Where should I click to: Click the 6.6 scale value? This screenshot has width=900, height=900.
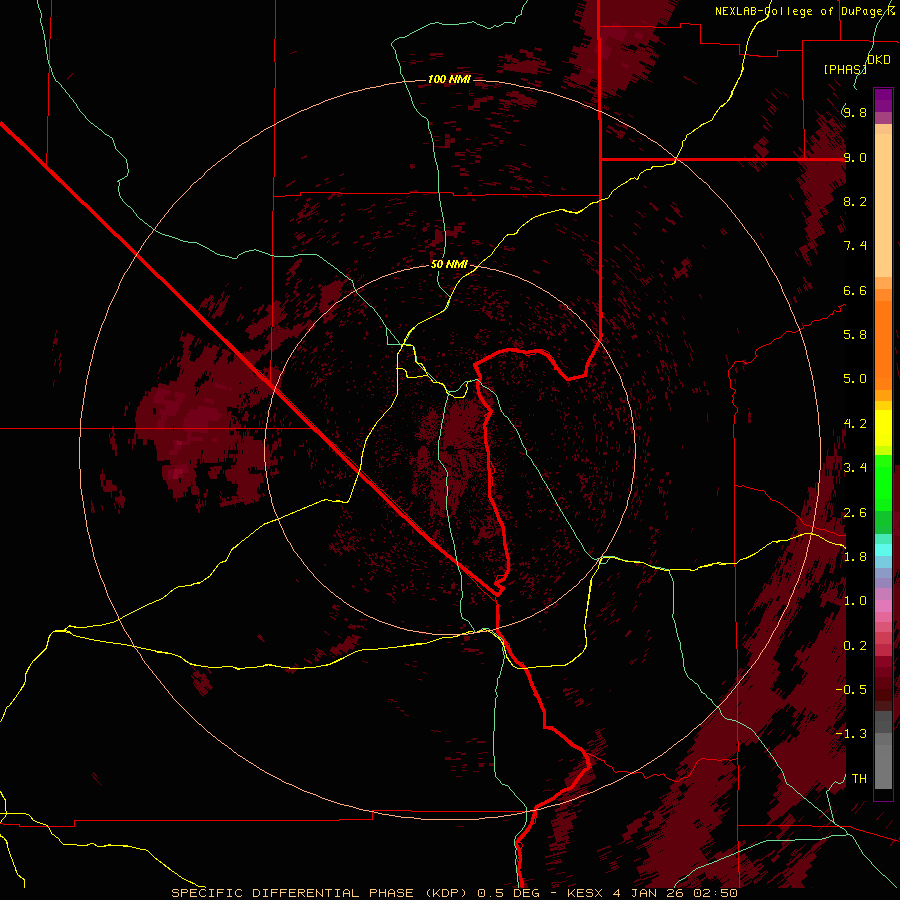[855, 290]
